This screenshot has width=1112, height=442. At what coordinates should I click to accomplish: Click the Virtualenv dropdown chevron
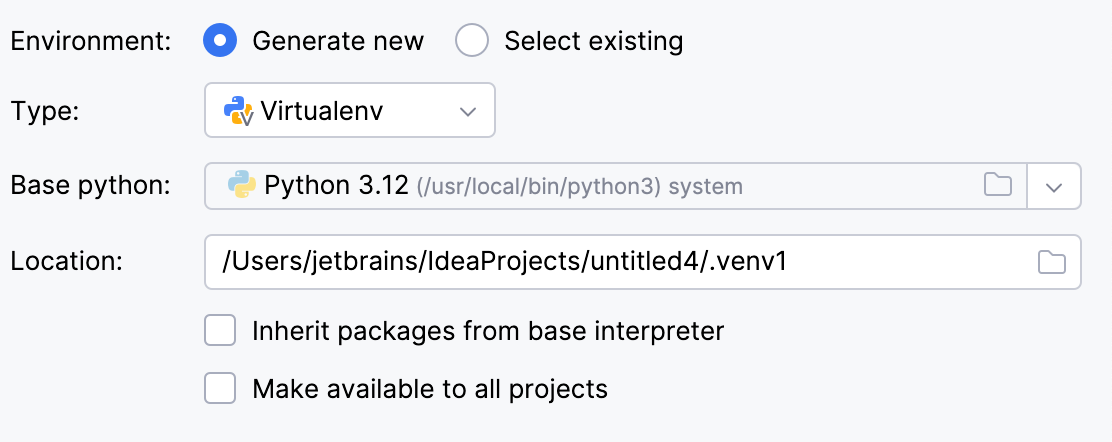[x=467, y=111]
